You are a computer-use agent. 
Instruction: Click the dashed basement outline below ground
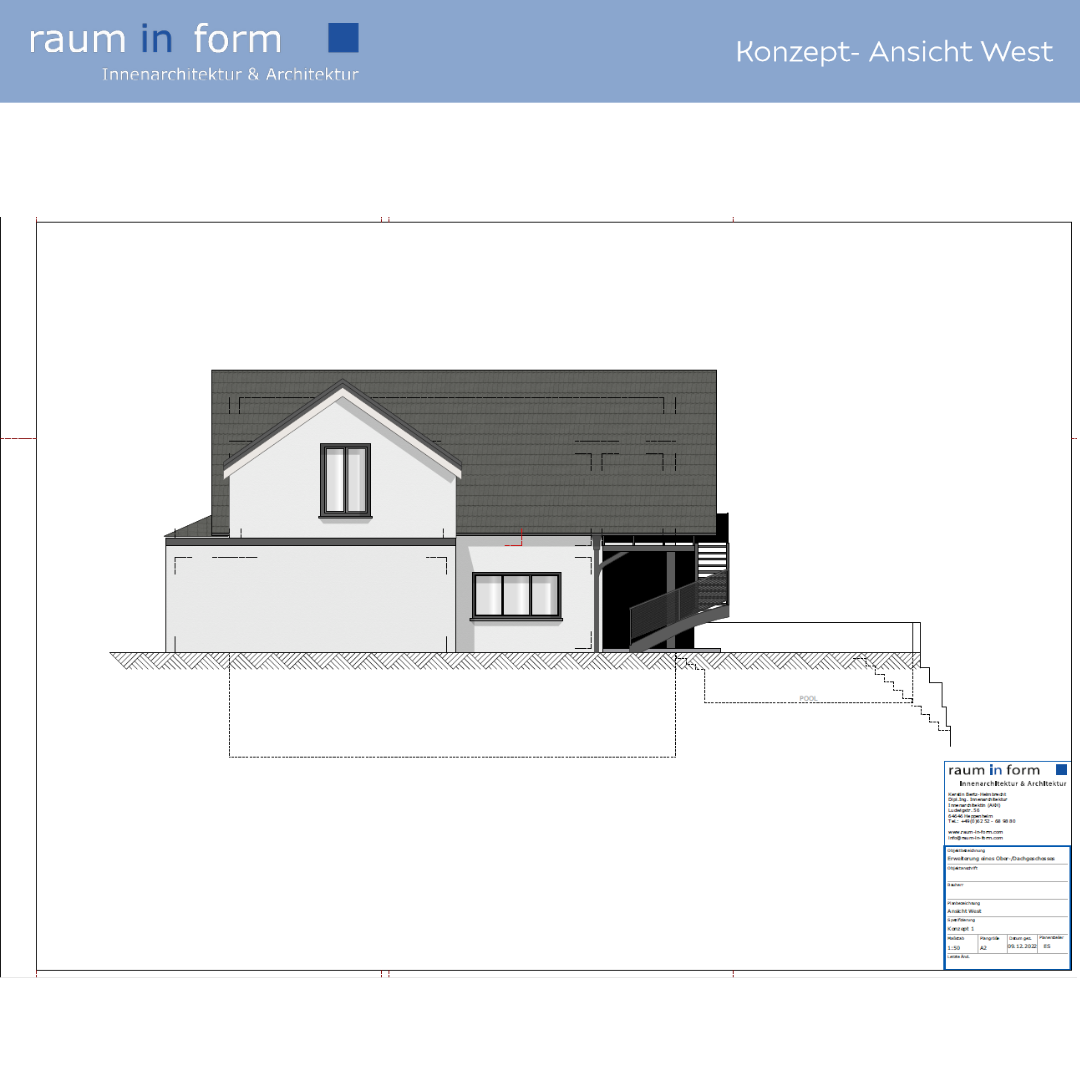click(x=450, y=756)
